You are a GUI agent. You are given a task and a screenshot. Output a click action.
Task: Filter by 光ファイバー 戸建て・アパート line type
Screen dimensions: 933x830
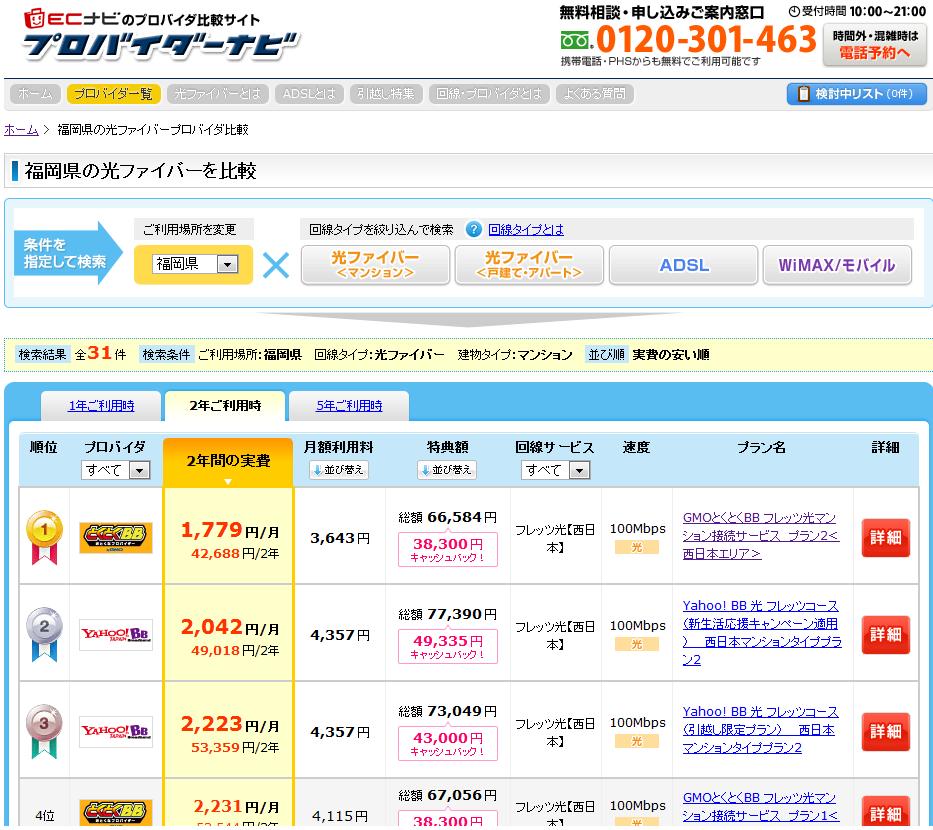pos(529,265)
